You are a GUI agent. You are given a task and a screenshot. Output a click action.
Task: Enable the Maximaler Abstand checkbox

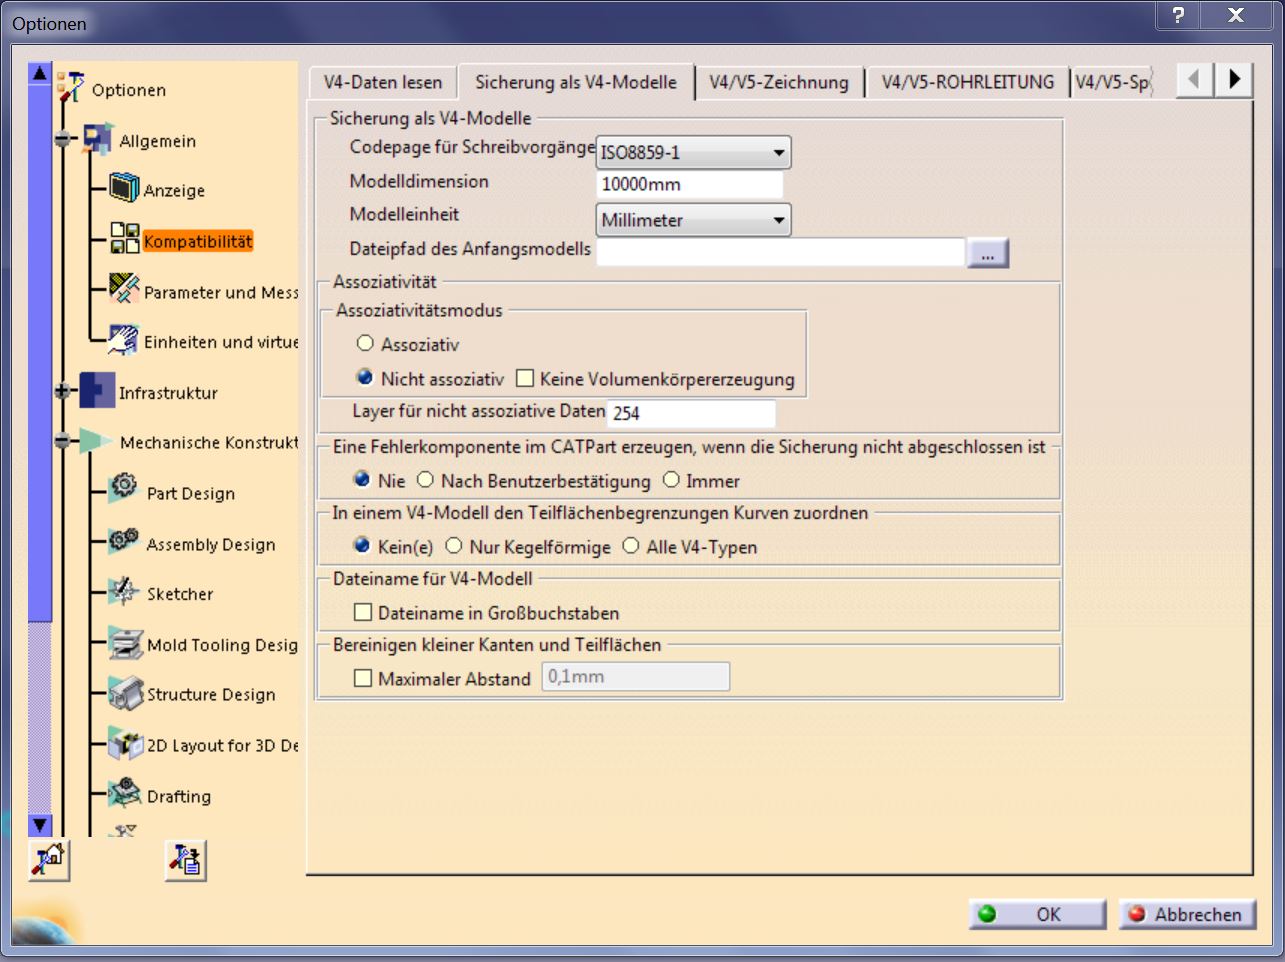tap(363, 678)
